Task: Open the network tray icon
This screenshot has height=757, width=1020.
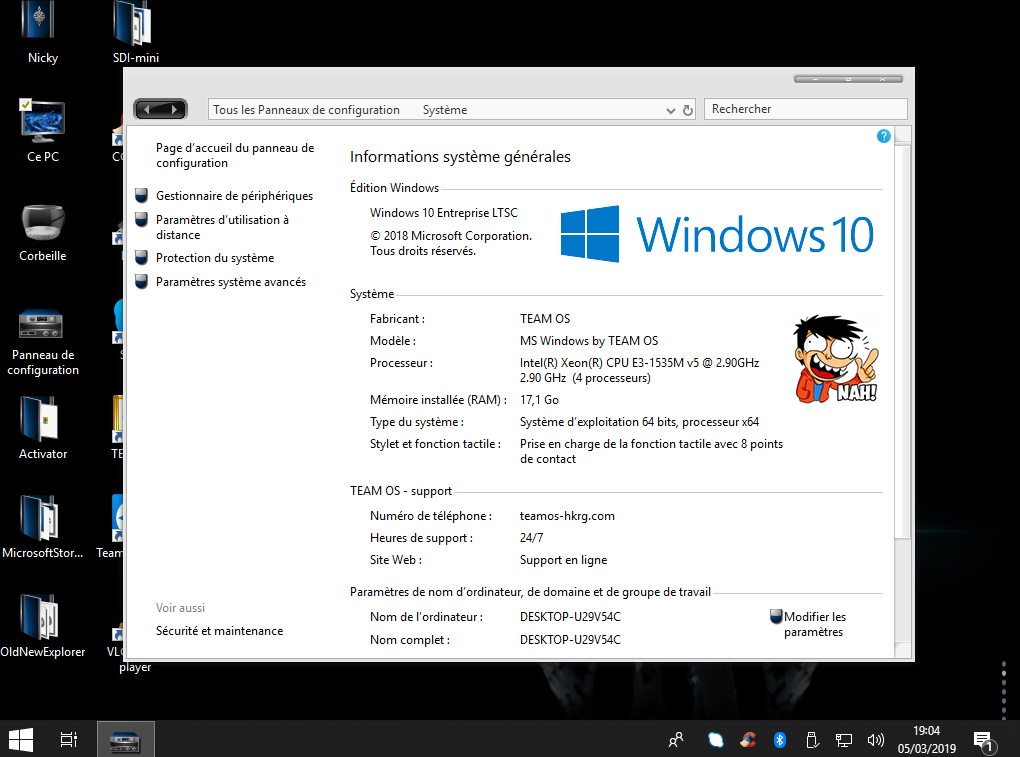Action: [843, 739]
